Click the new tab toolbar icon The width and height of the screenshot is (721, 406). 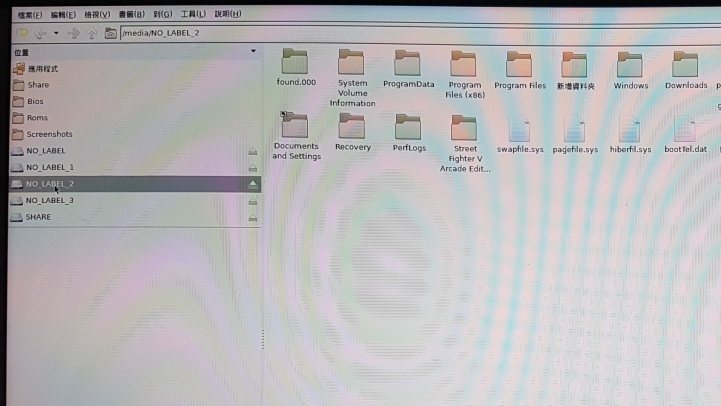tap(22, 33)
